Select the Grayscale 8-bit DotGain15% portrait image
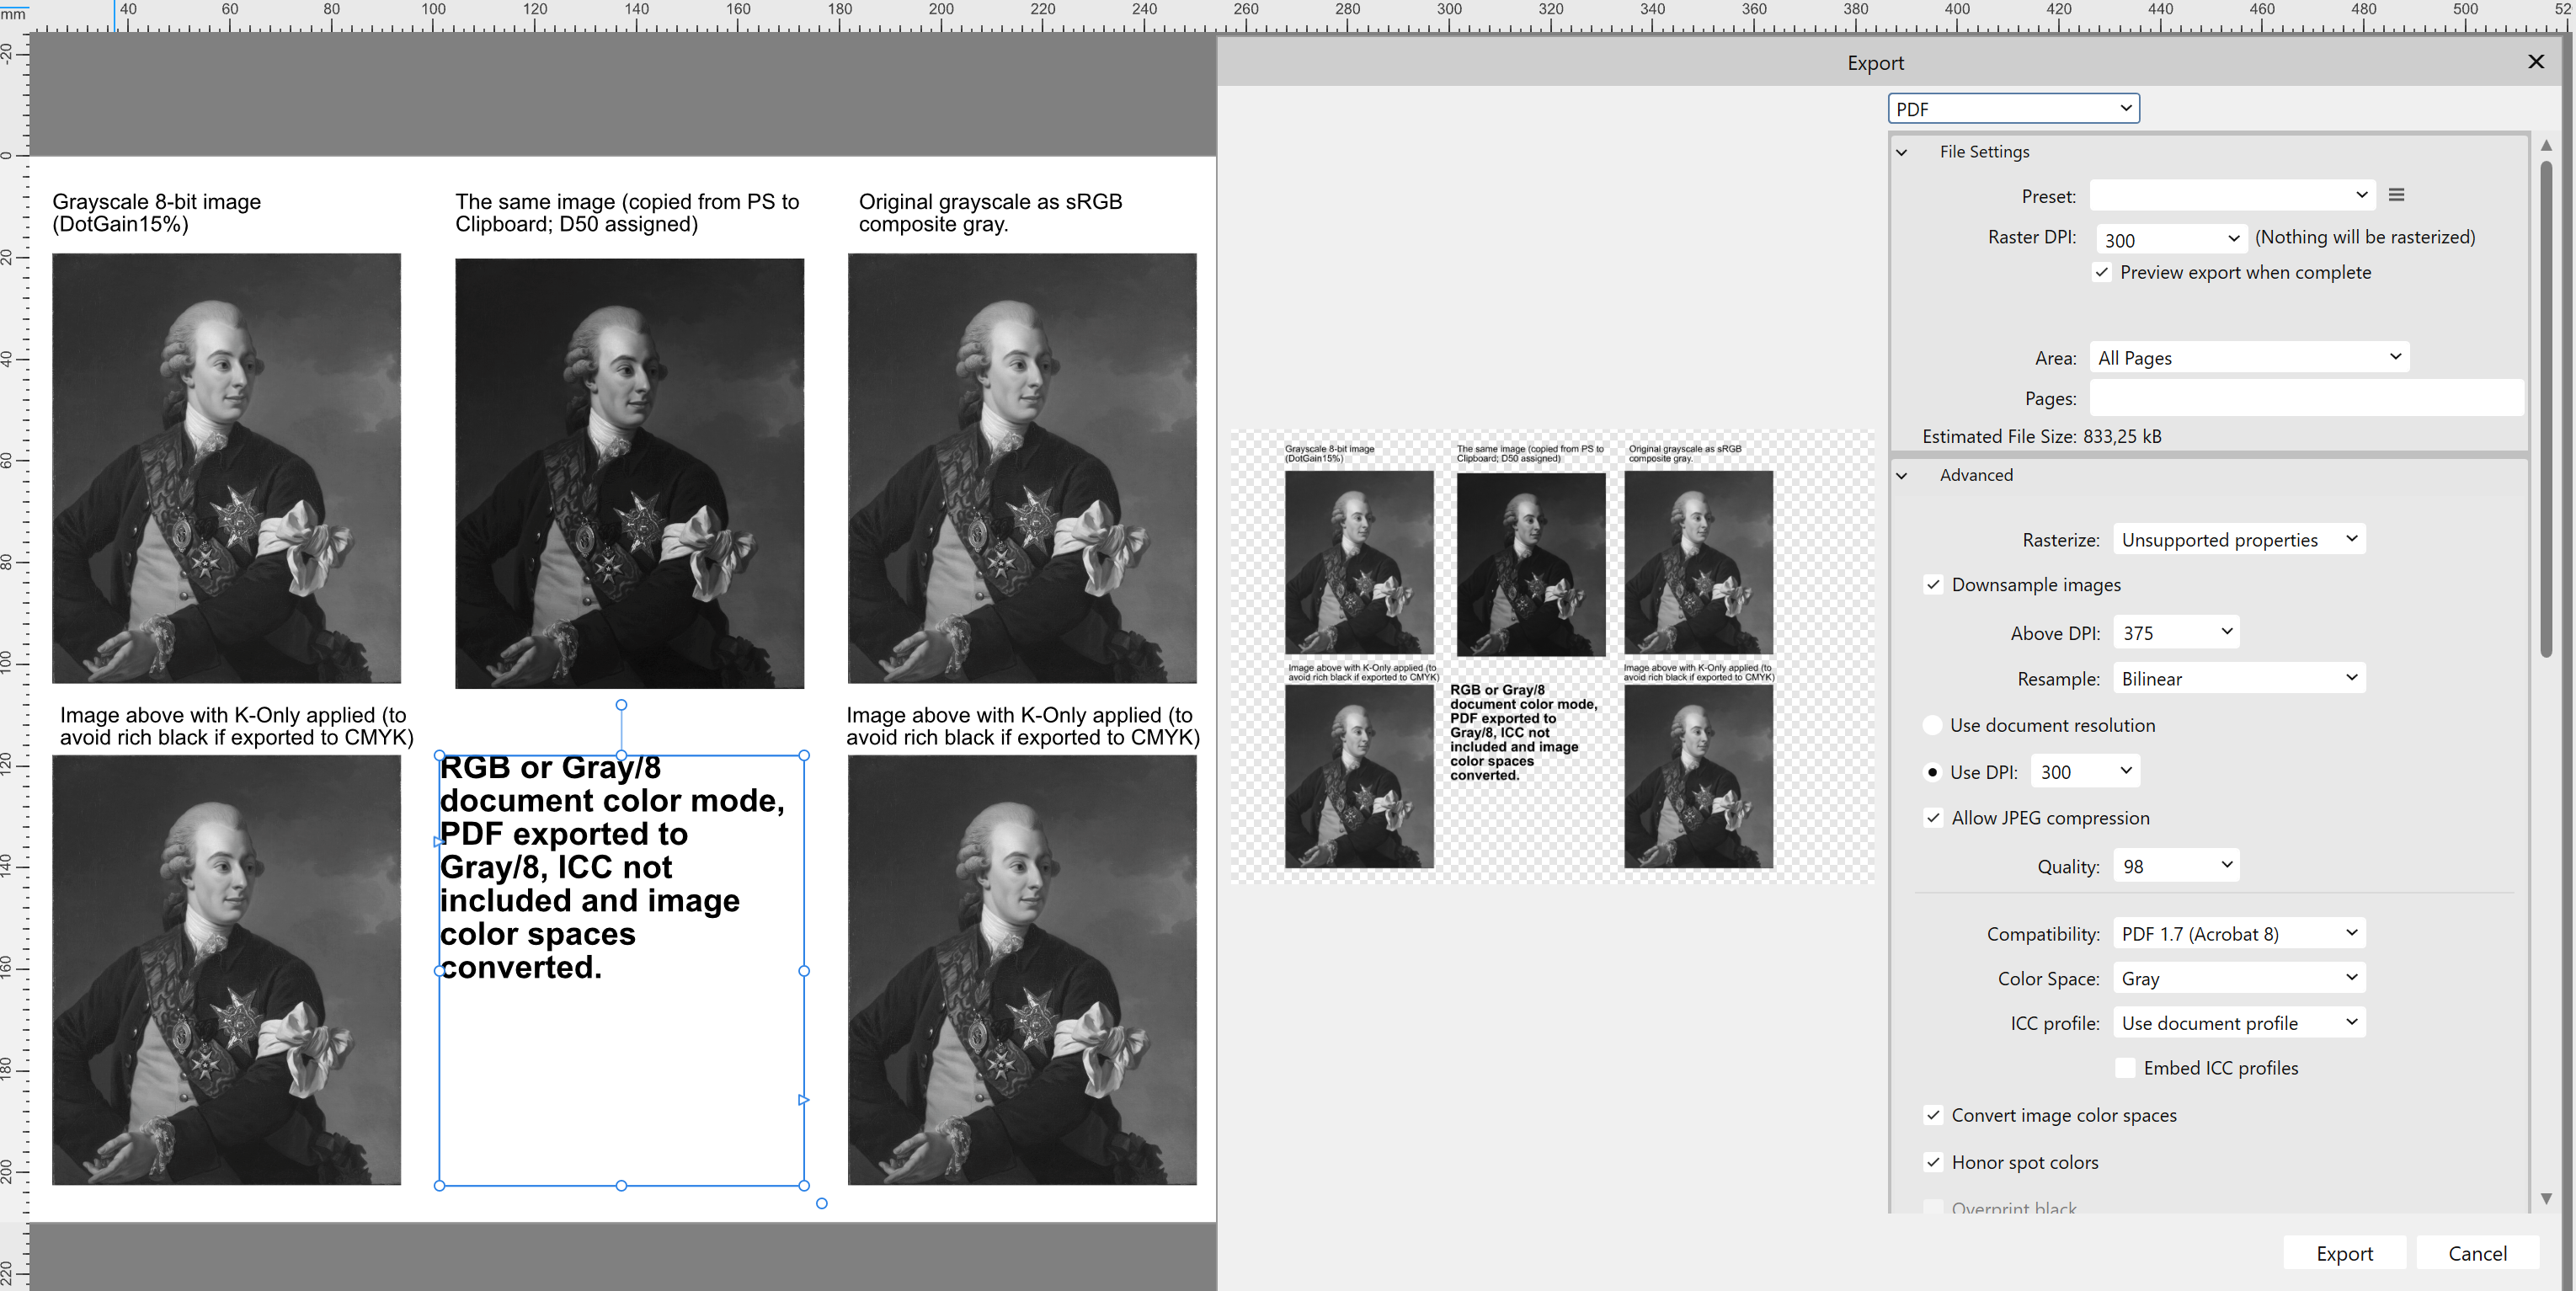The image size is (2576, 1291). tap(226, 468)
